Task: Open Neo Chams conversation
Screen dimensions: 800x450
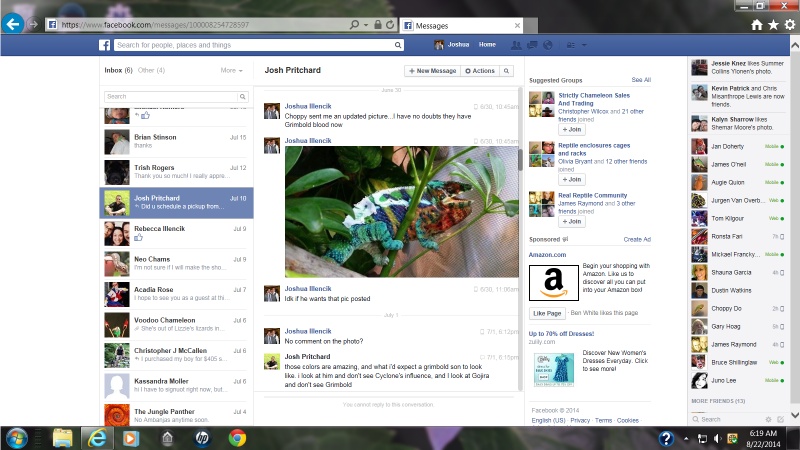Action: click(176, 263)
